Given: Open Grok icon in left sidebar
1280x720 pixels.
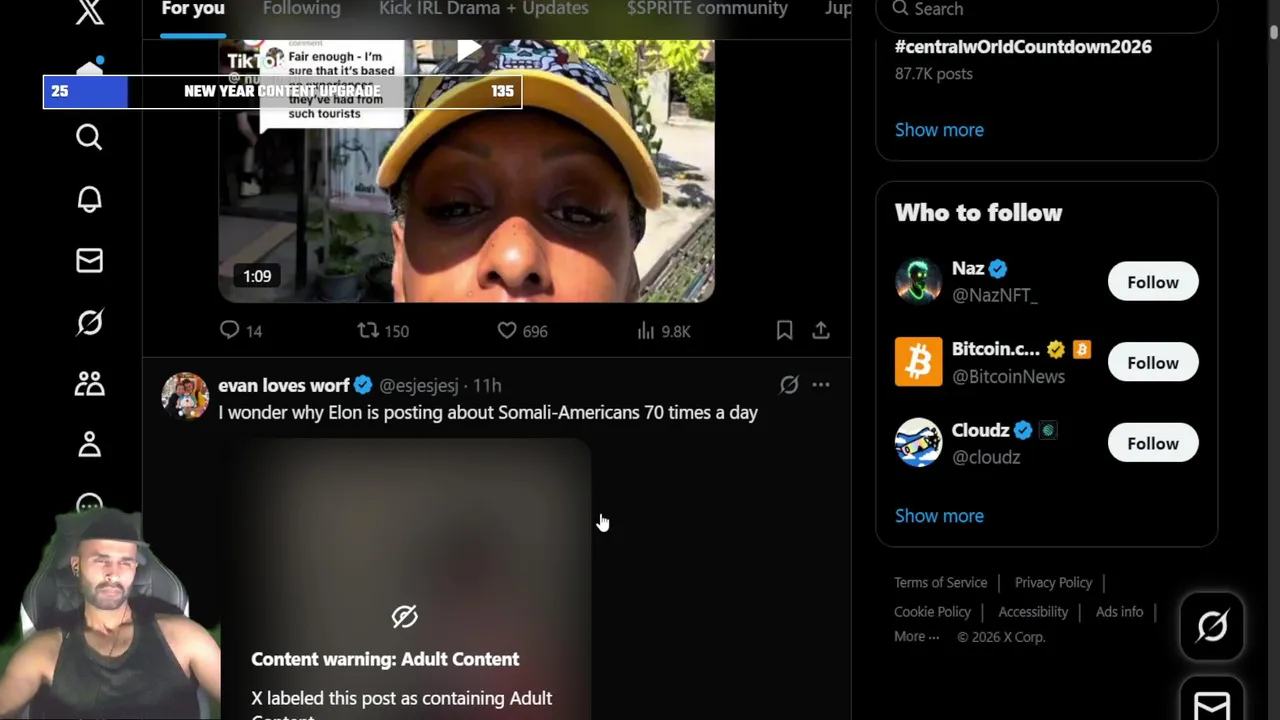Looking at the screenshot, I should coord(89,323).
